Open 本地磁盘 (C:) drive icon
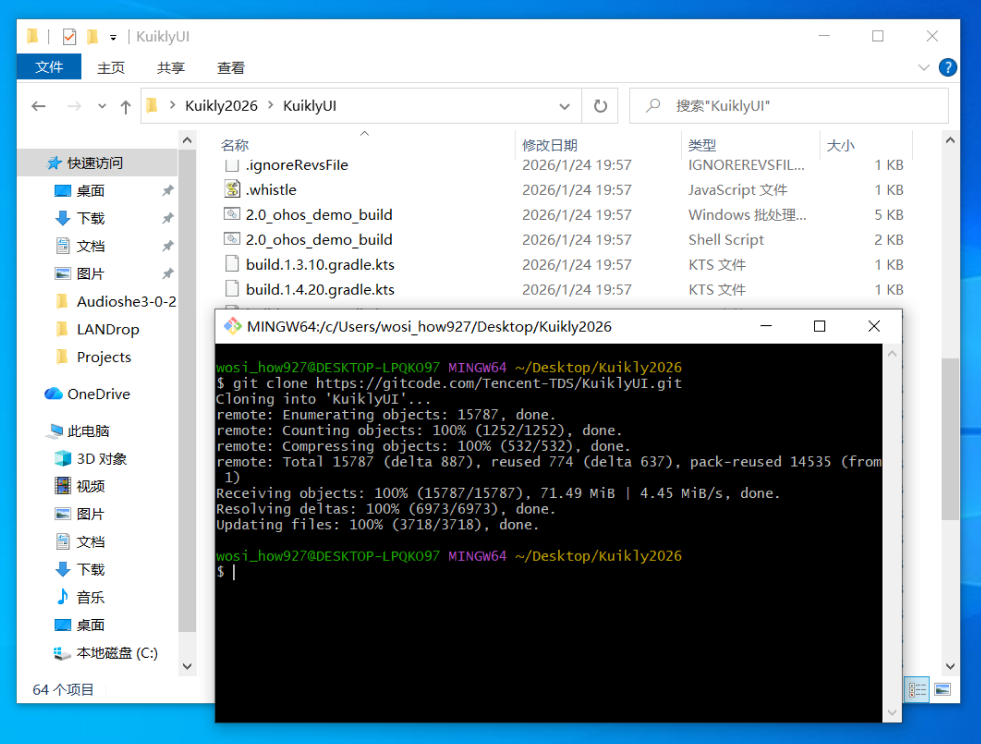This screenshot has height=744, width=981. [x=62, y=653]
